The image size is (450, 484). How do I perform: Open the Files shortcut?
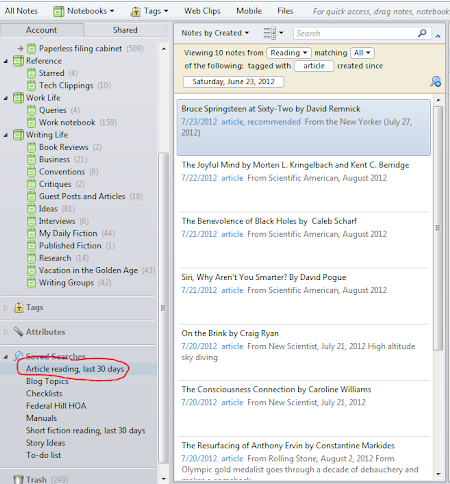285,11
